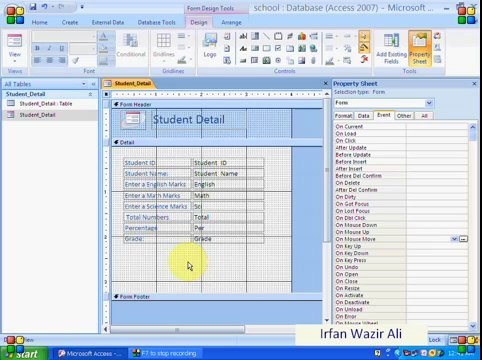482x360 pixels.
Task: Expand the View button dropdown arrow
Action: [x=15, y=62]
